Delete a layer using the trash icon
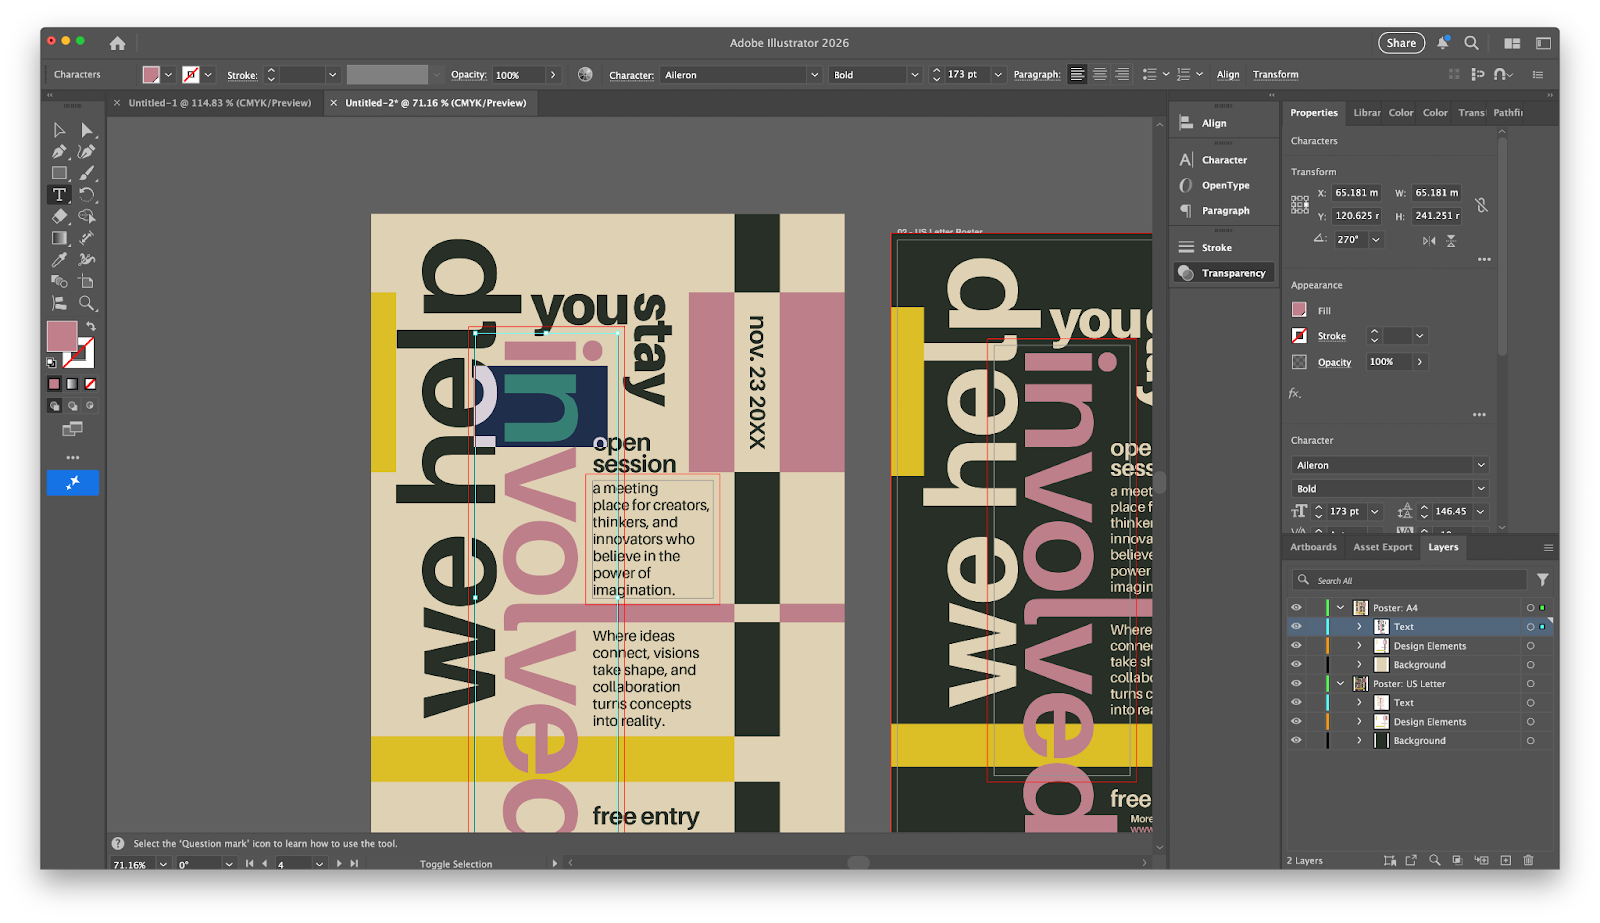 pyautogui.click(x=1528, y=860)
